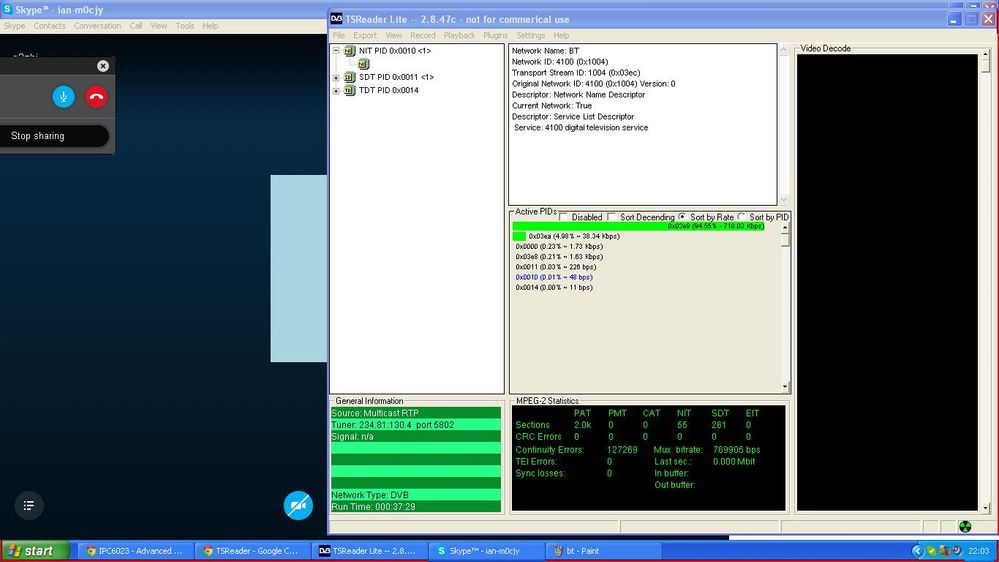Select Sort by Rate radio button
The image size is (999, 562).
682,217
